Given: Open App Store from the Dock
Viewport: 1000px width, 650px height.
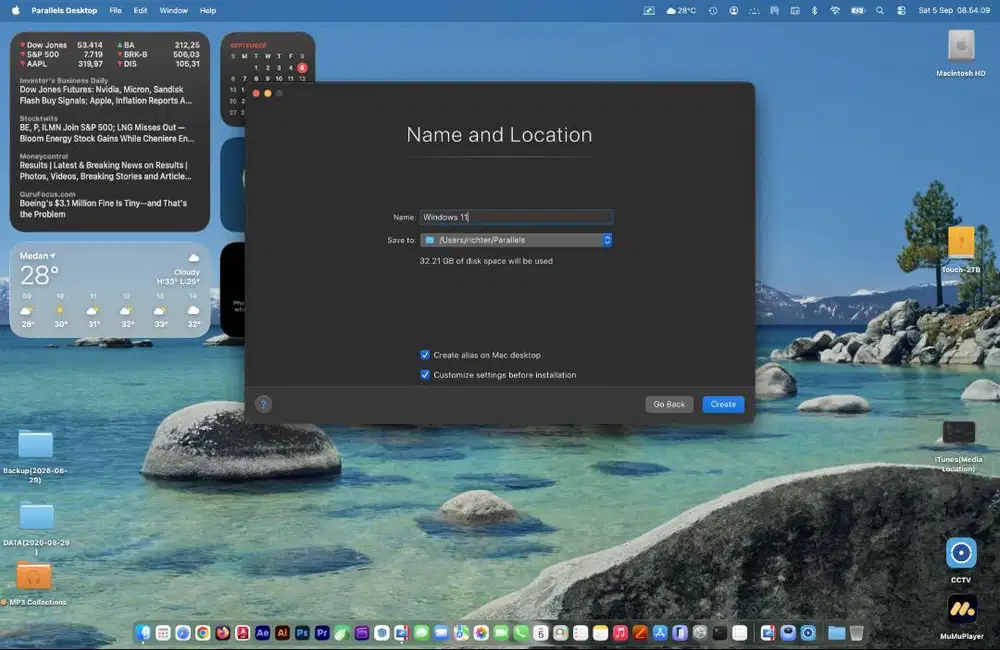Looking at the screenshot, I should tap(660, 633).
